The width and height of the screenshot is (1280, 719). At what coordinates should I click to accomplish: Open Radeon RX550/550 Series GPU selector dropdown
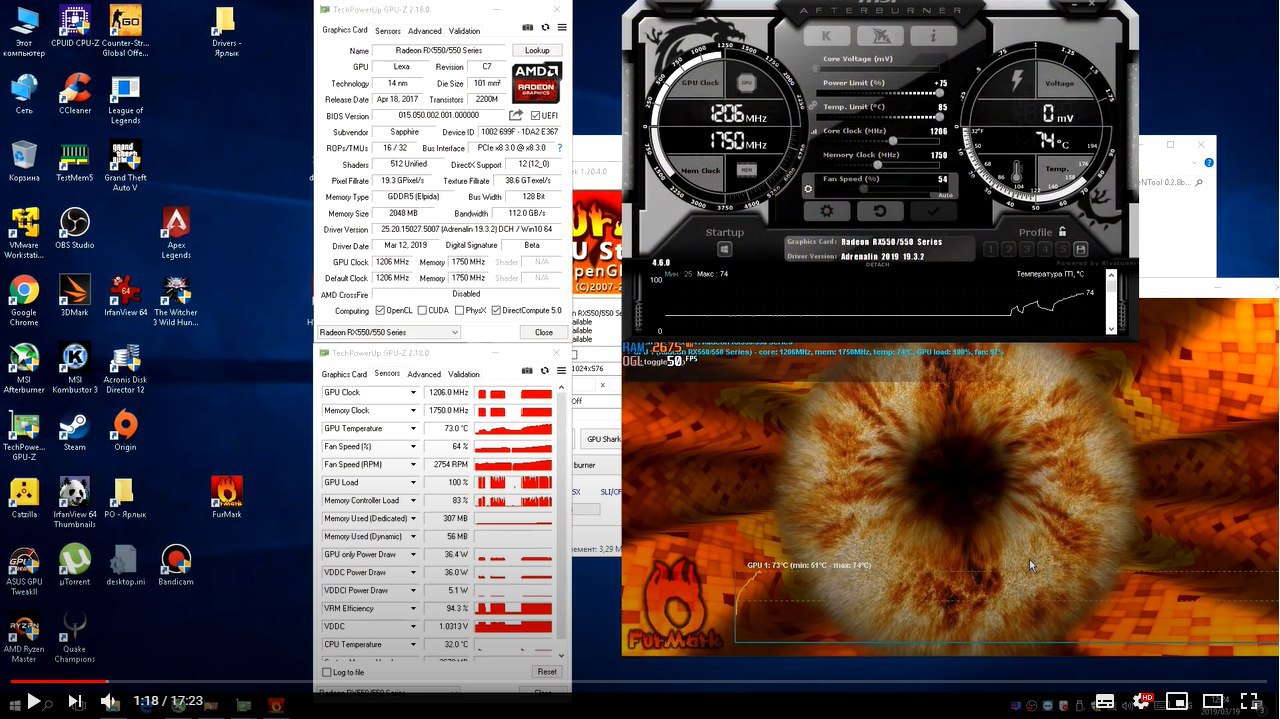pos(389,332)
